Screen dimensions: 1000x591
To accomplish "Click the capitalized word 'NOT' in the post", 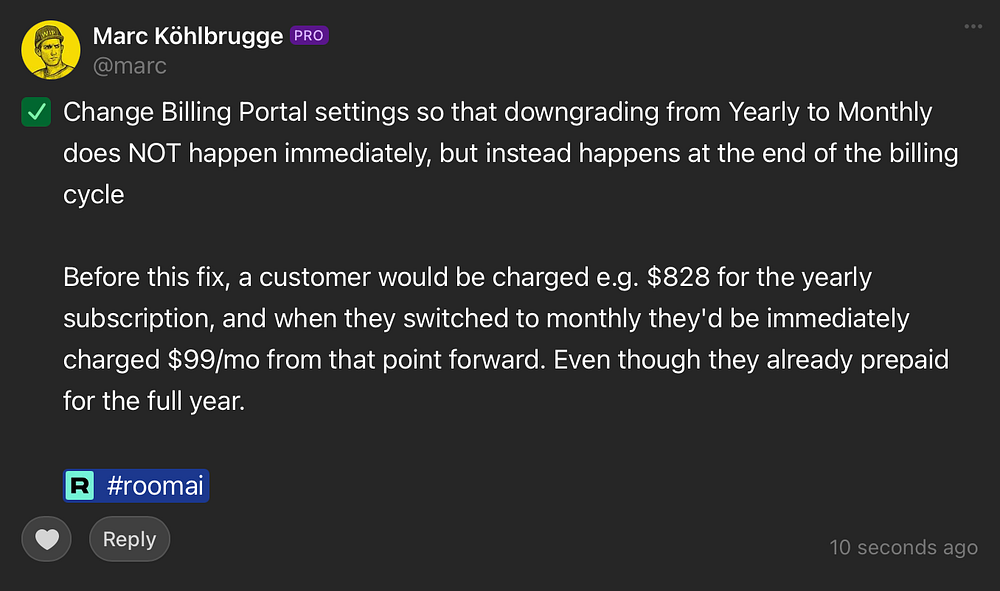I will click(x=154, y=154).
